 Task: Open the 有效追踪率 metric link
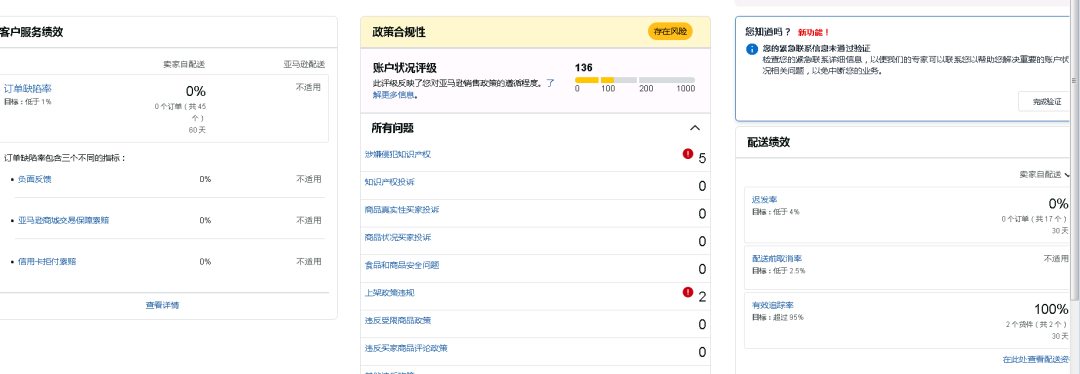click(x=773, y=305)
